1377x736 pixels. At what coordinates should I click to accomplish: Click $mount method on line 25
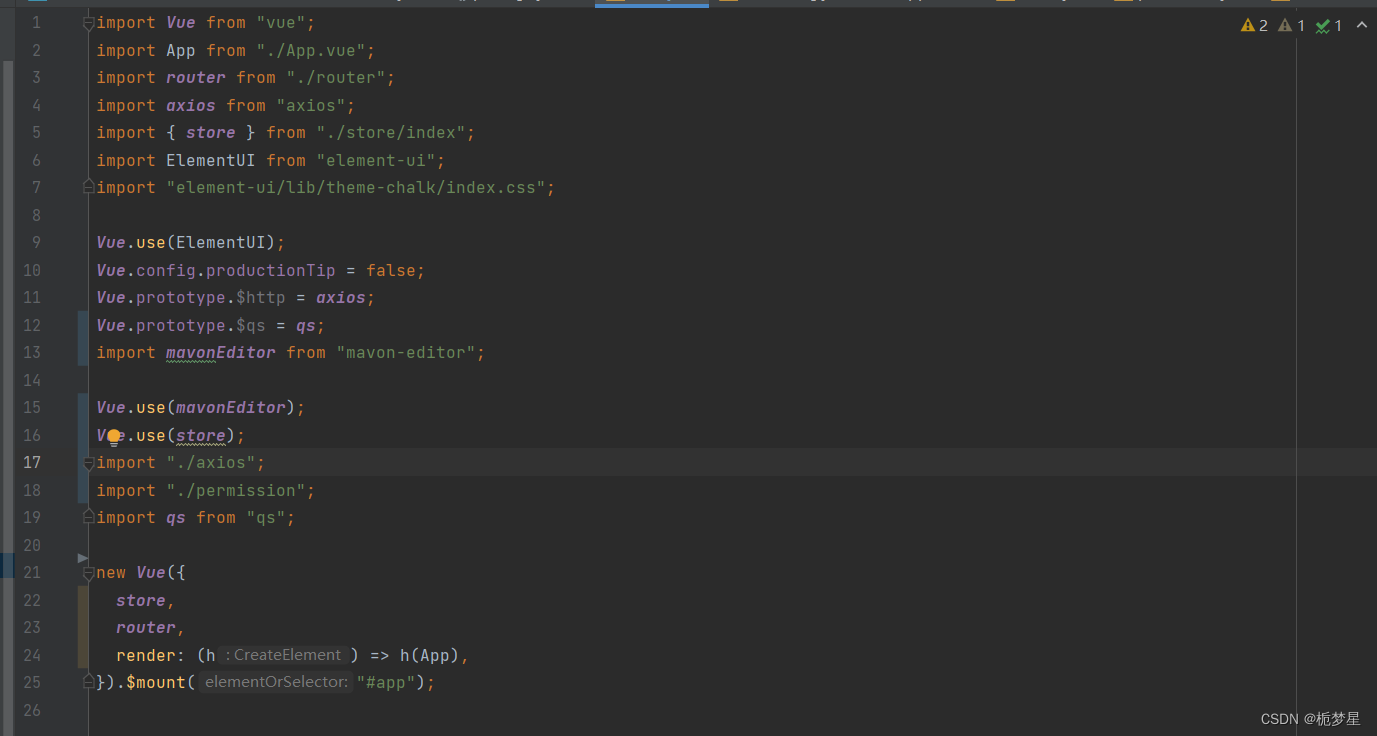coord(156,683)
